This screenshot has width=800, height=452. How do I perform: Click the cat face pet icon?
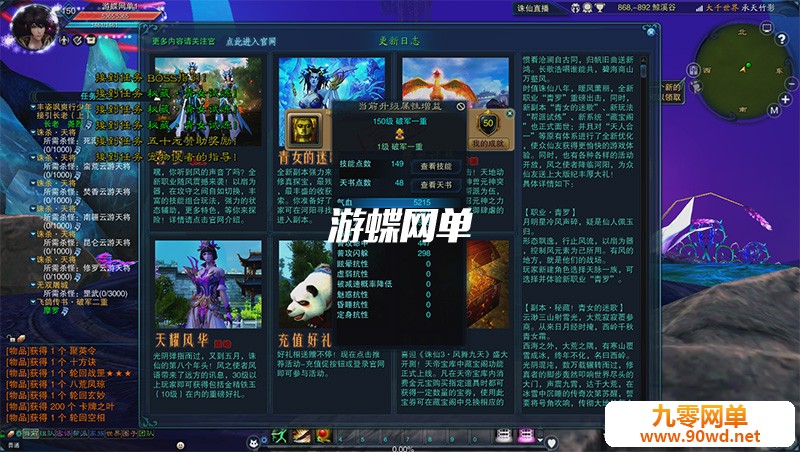point(254,442)
